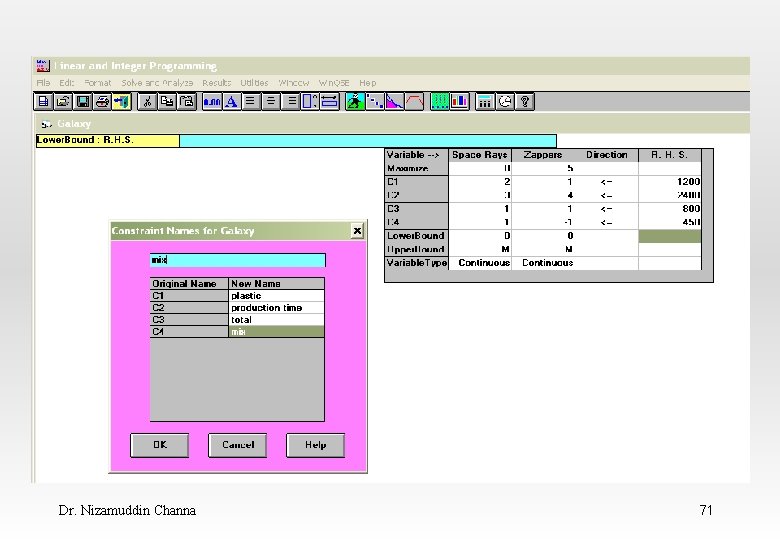Confirm constraint names with OK button
This screenshot has height=540, width=780.
[160, 445]
